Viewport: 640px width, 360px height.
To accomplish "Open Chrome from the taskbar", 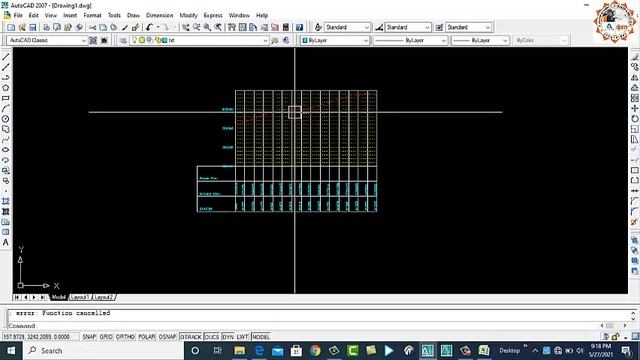I will 315,351.
